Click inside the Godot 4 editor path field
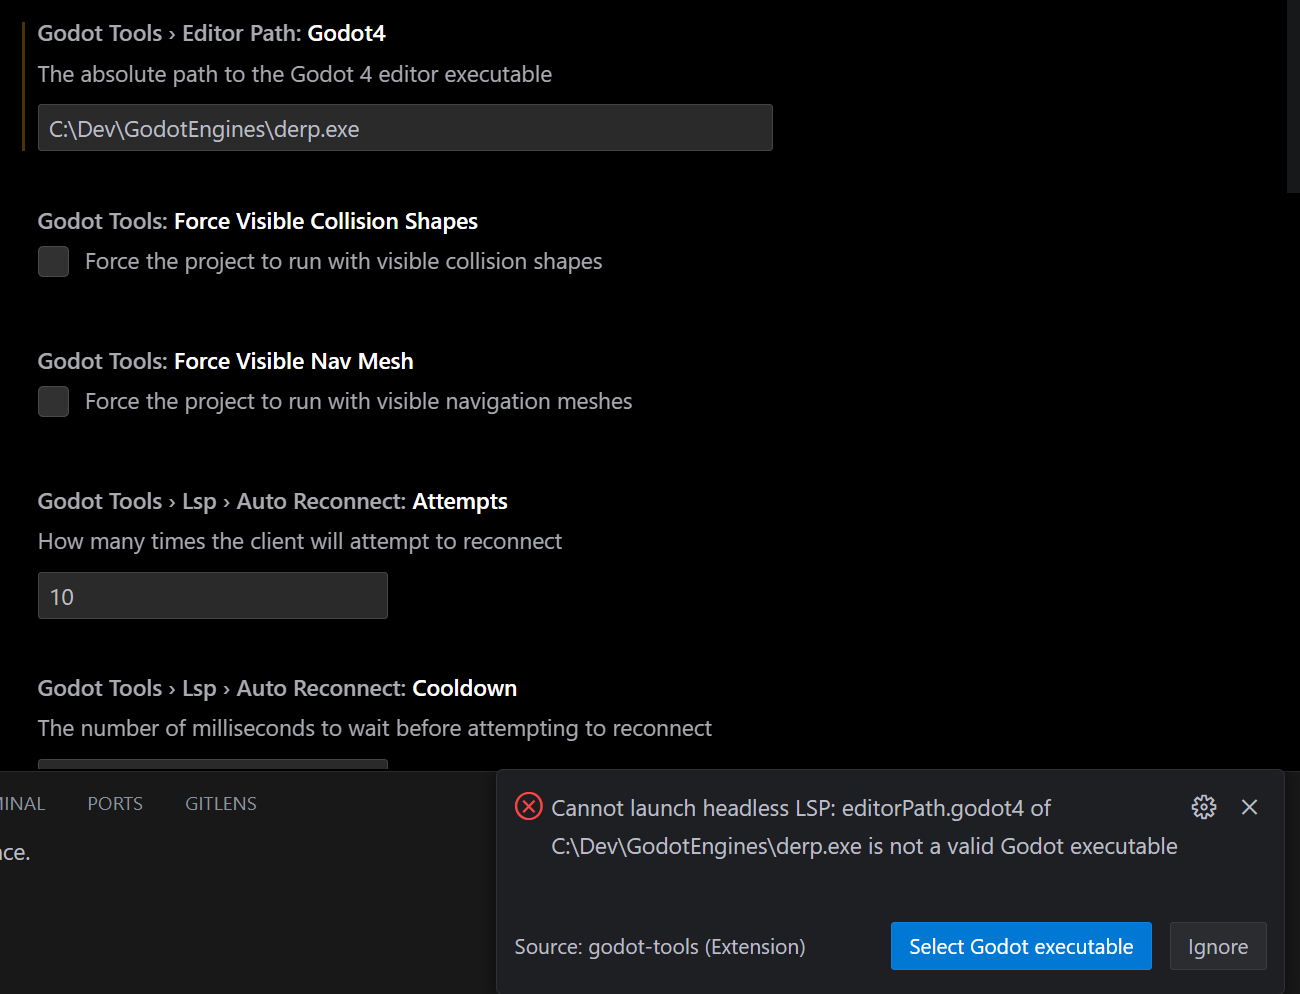The image size is (1300, 994). coord(405,127)
